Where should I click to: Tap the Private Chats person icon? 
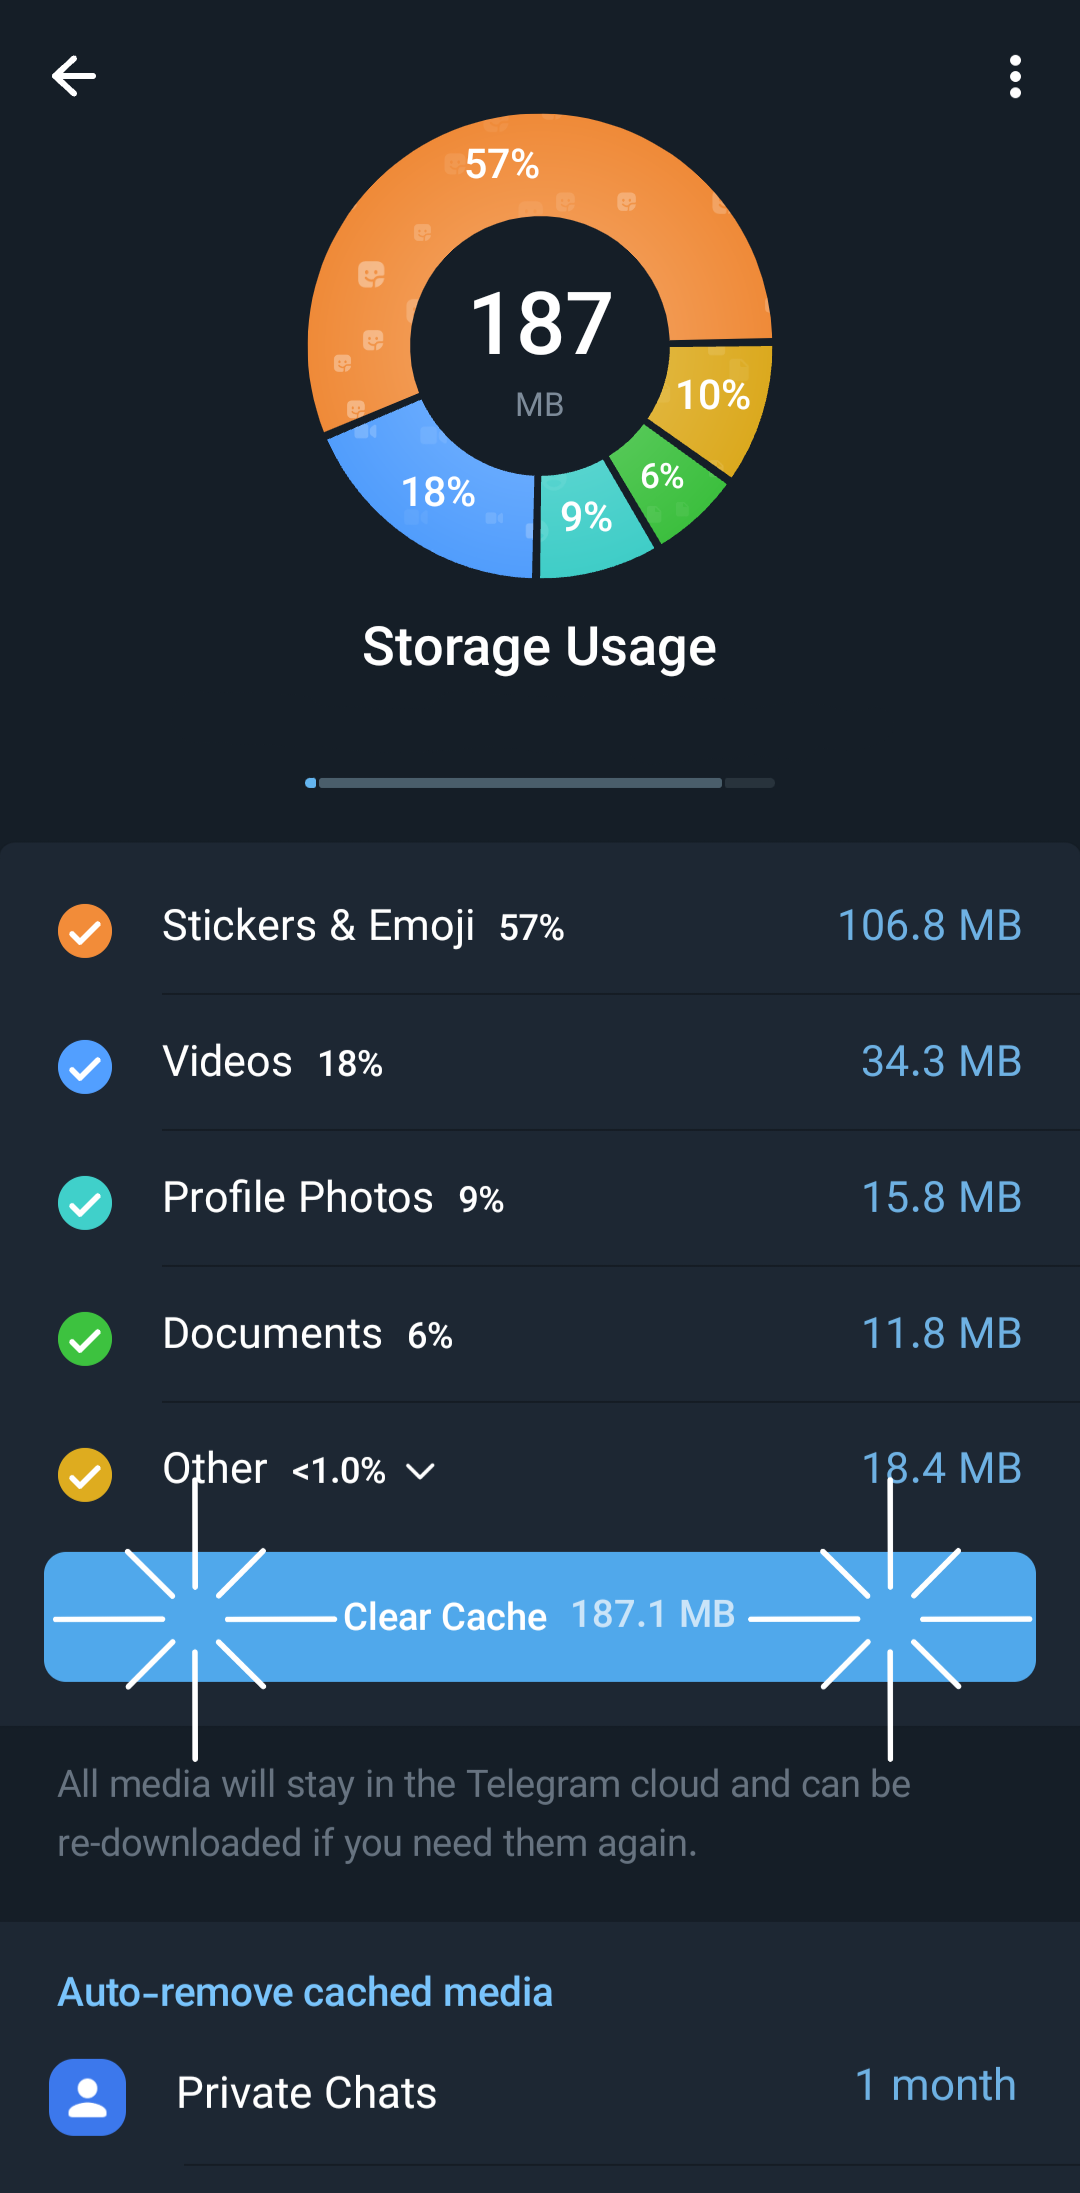pos(87,2097)
